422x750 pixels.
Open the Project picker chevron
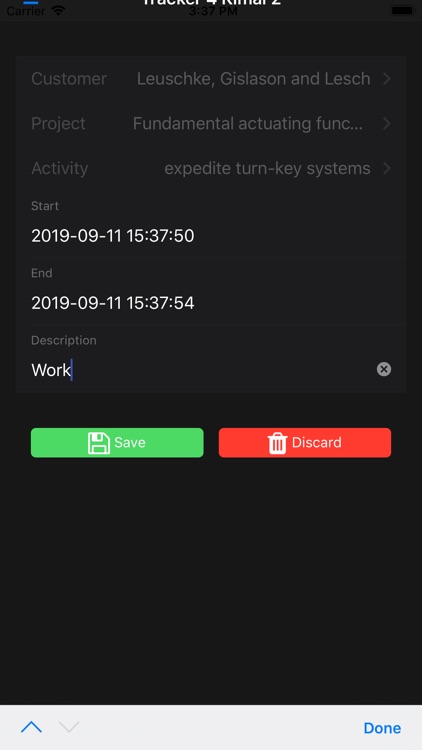pos(387,123)
